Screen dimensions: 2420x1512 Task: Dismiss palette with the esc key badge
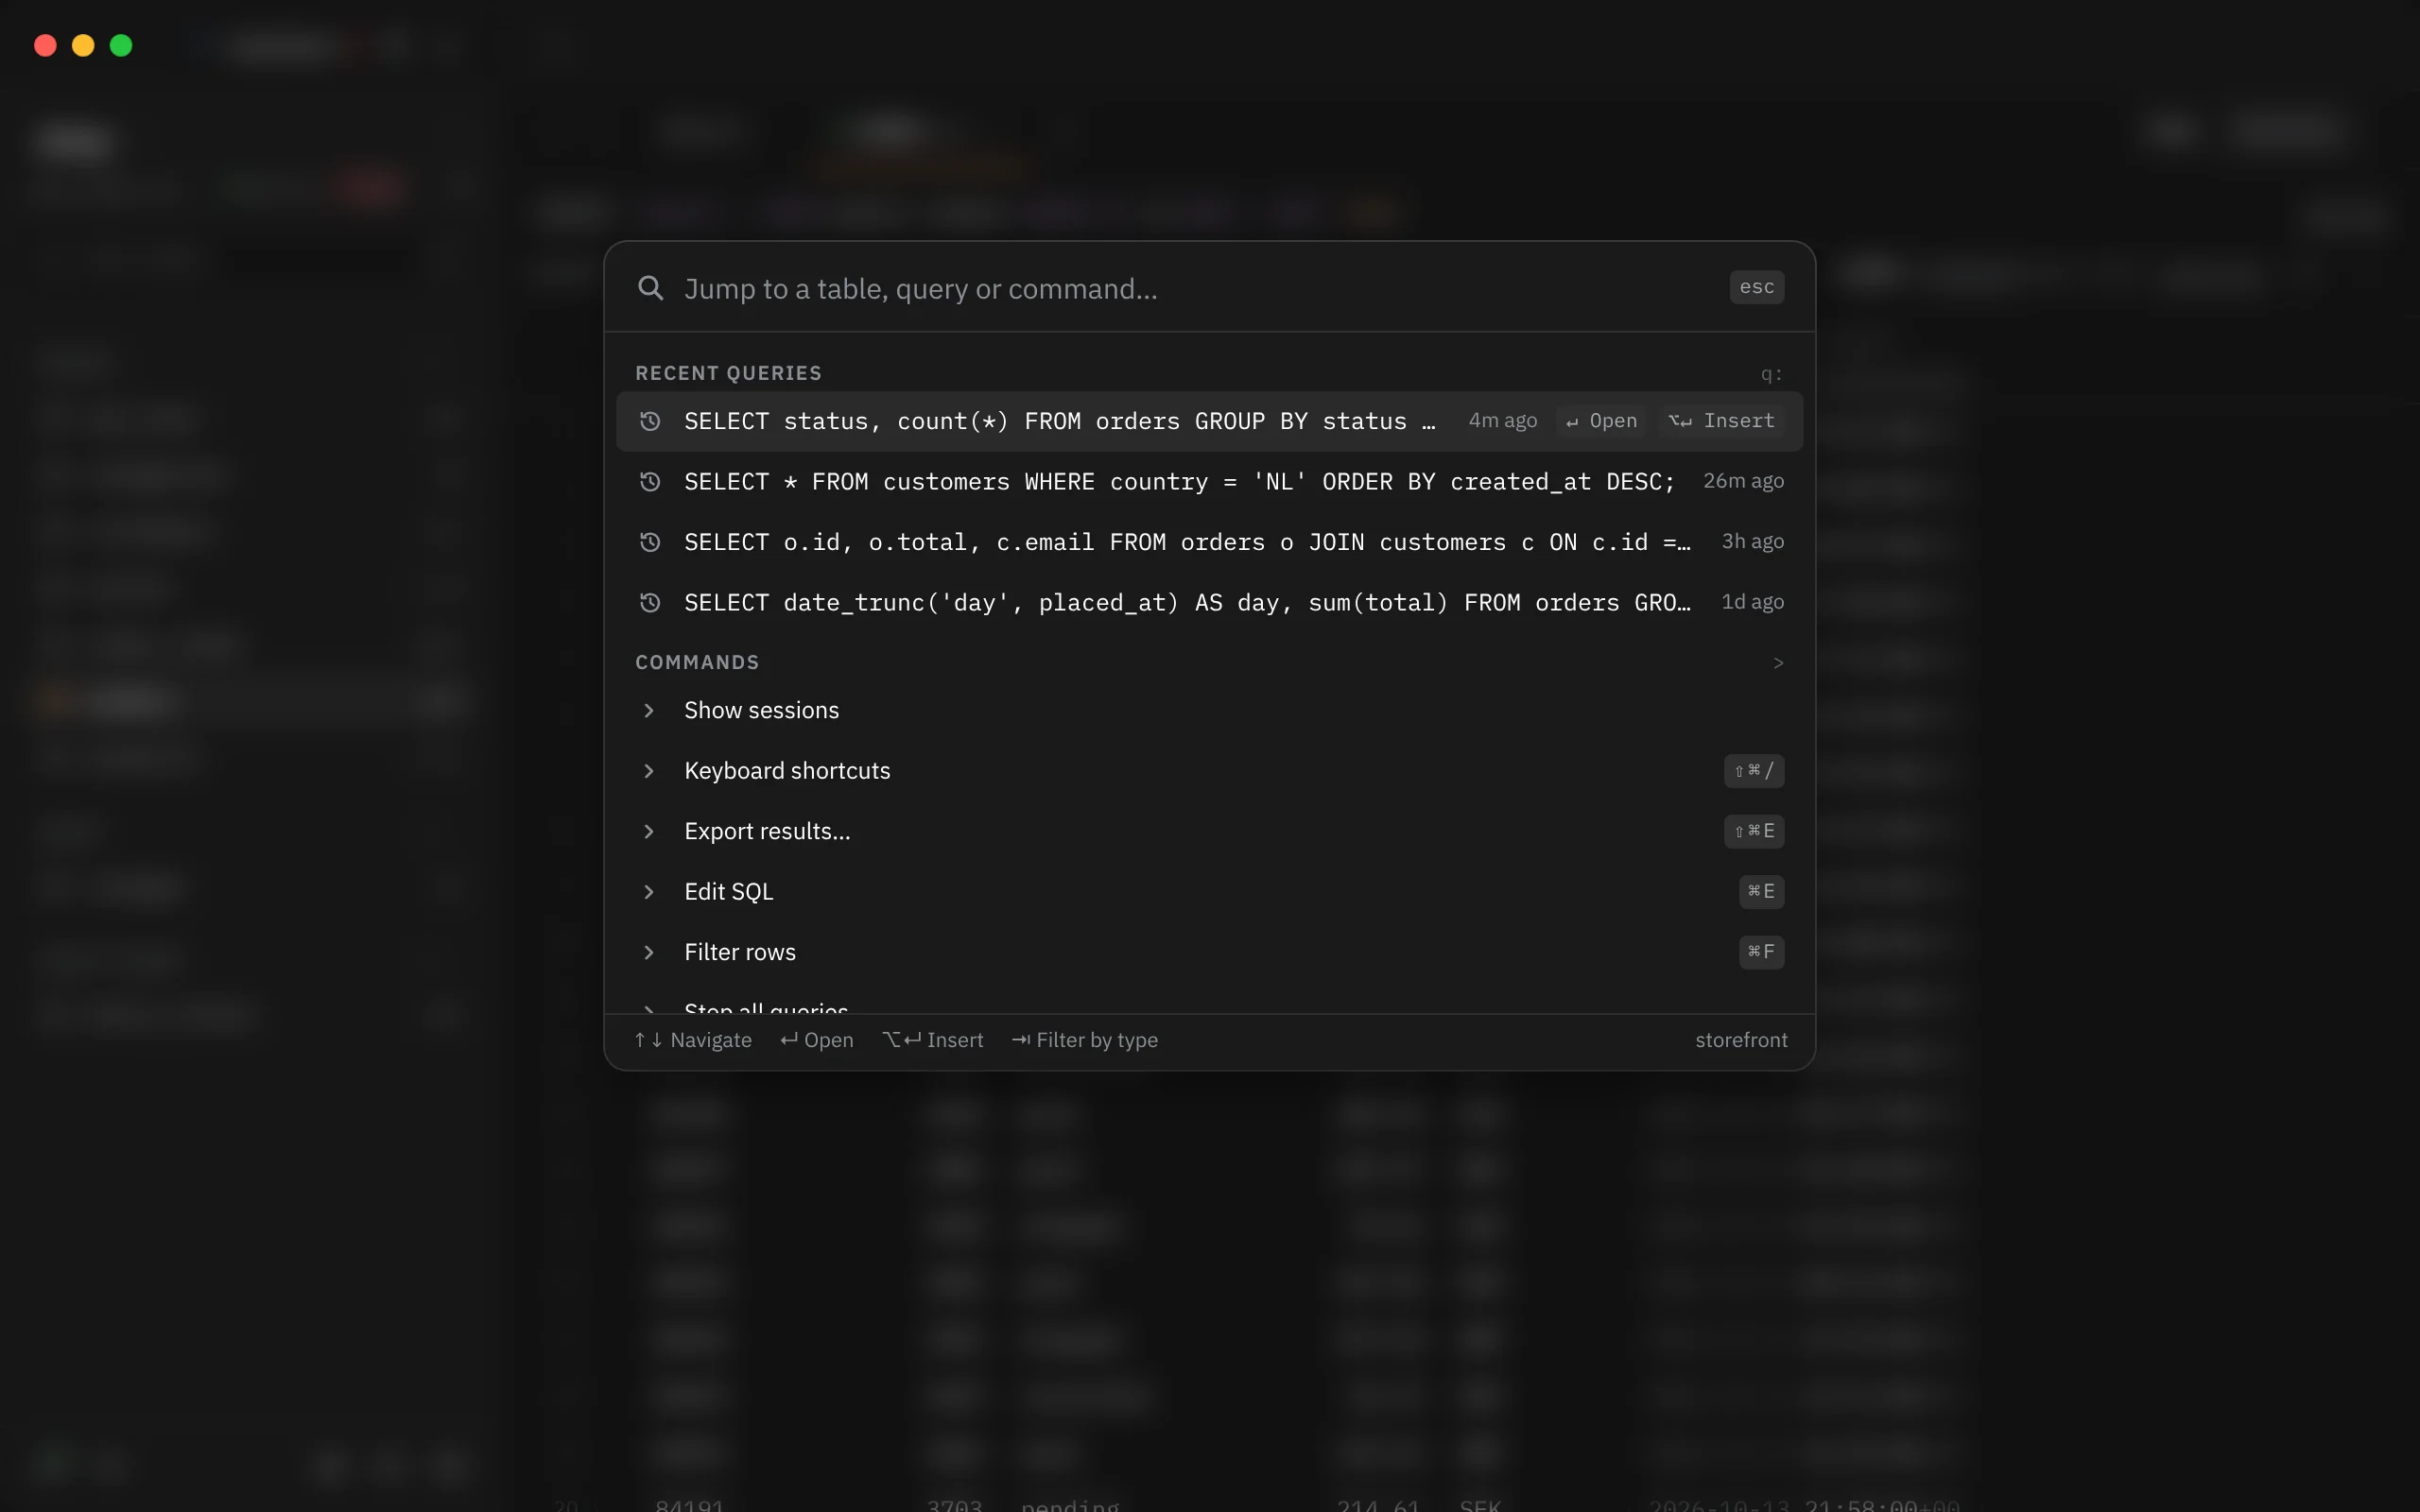coord(1756,287)
